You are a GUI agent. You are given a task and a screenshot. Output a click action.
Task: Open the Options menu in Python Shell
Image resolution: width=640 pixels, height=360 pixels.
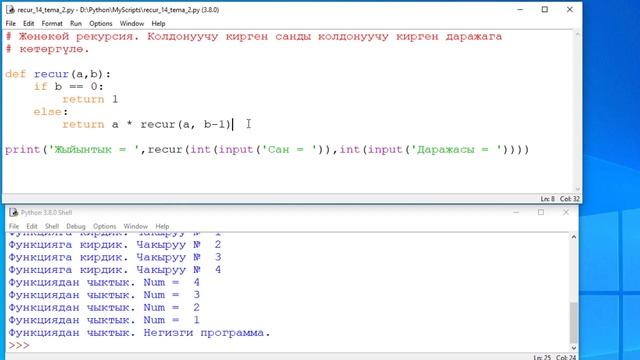(x=104, y=226)
